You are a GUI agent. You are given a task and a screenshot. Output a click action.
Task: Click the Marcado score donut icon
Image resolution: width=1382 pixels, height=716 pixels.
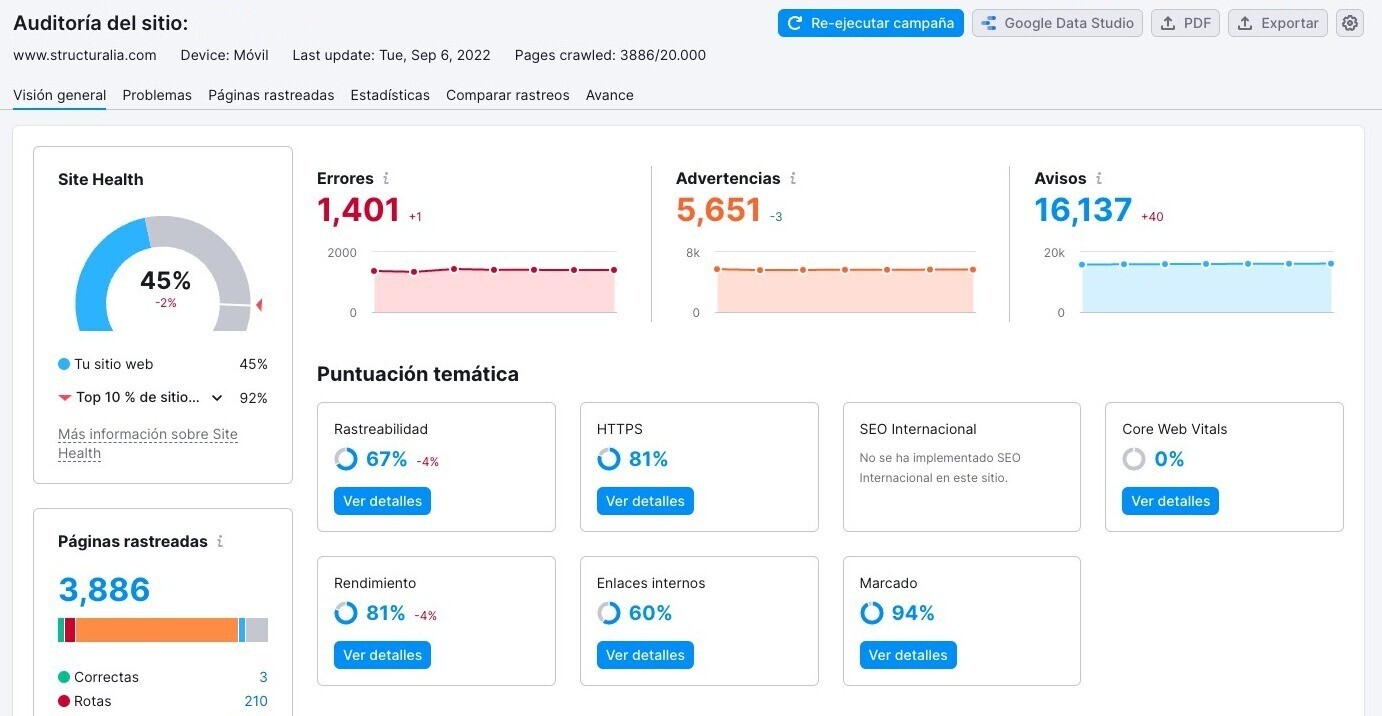(x=872, y=613)
